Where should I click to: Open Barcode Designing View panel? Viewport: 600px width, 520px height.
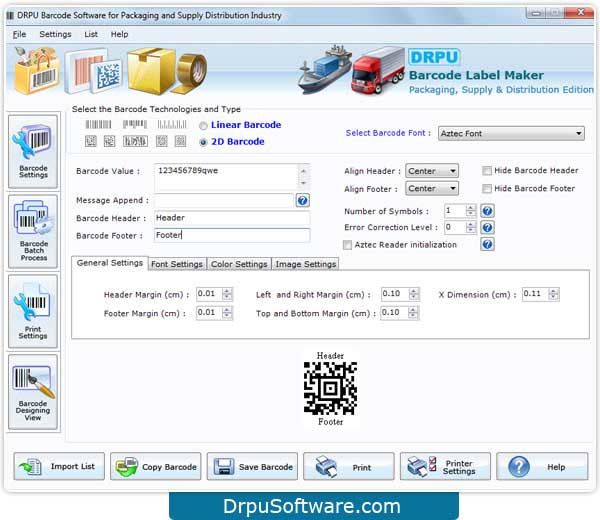(33, 392)
